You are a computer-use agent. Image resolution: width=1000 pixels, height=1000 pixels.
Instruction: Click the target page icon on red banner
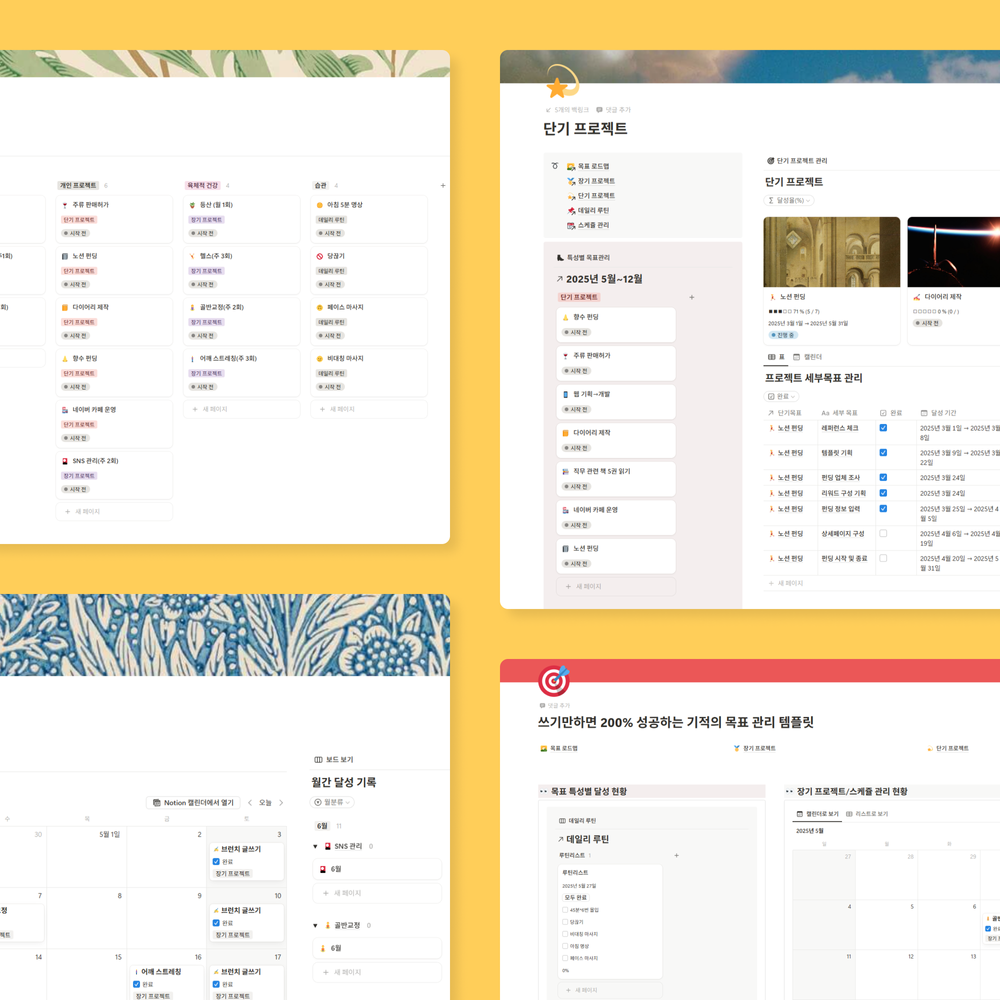click(553, 681)
